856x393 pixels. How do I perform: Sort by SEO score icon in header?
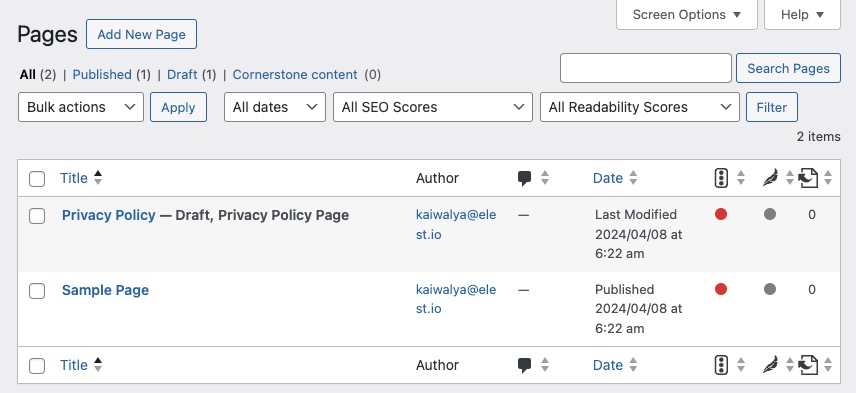[721, 178]
